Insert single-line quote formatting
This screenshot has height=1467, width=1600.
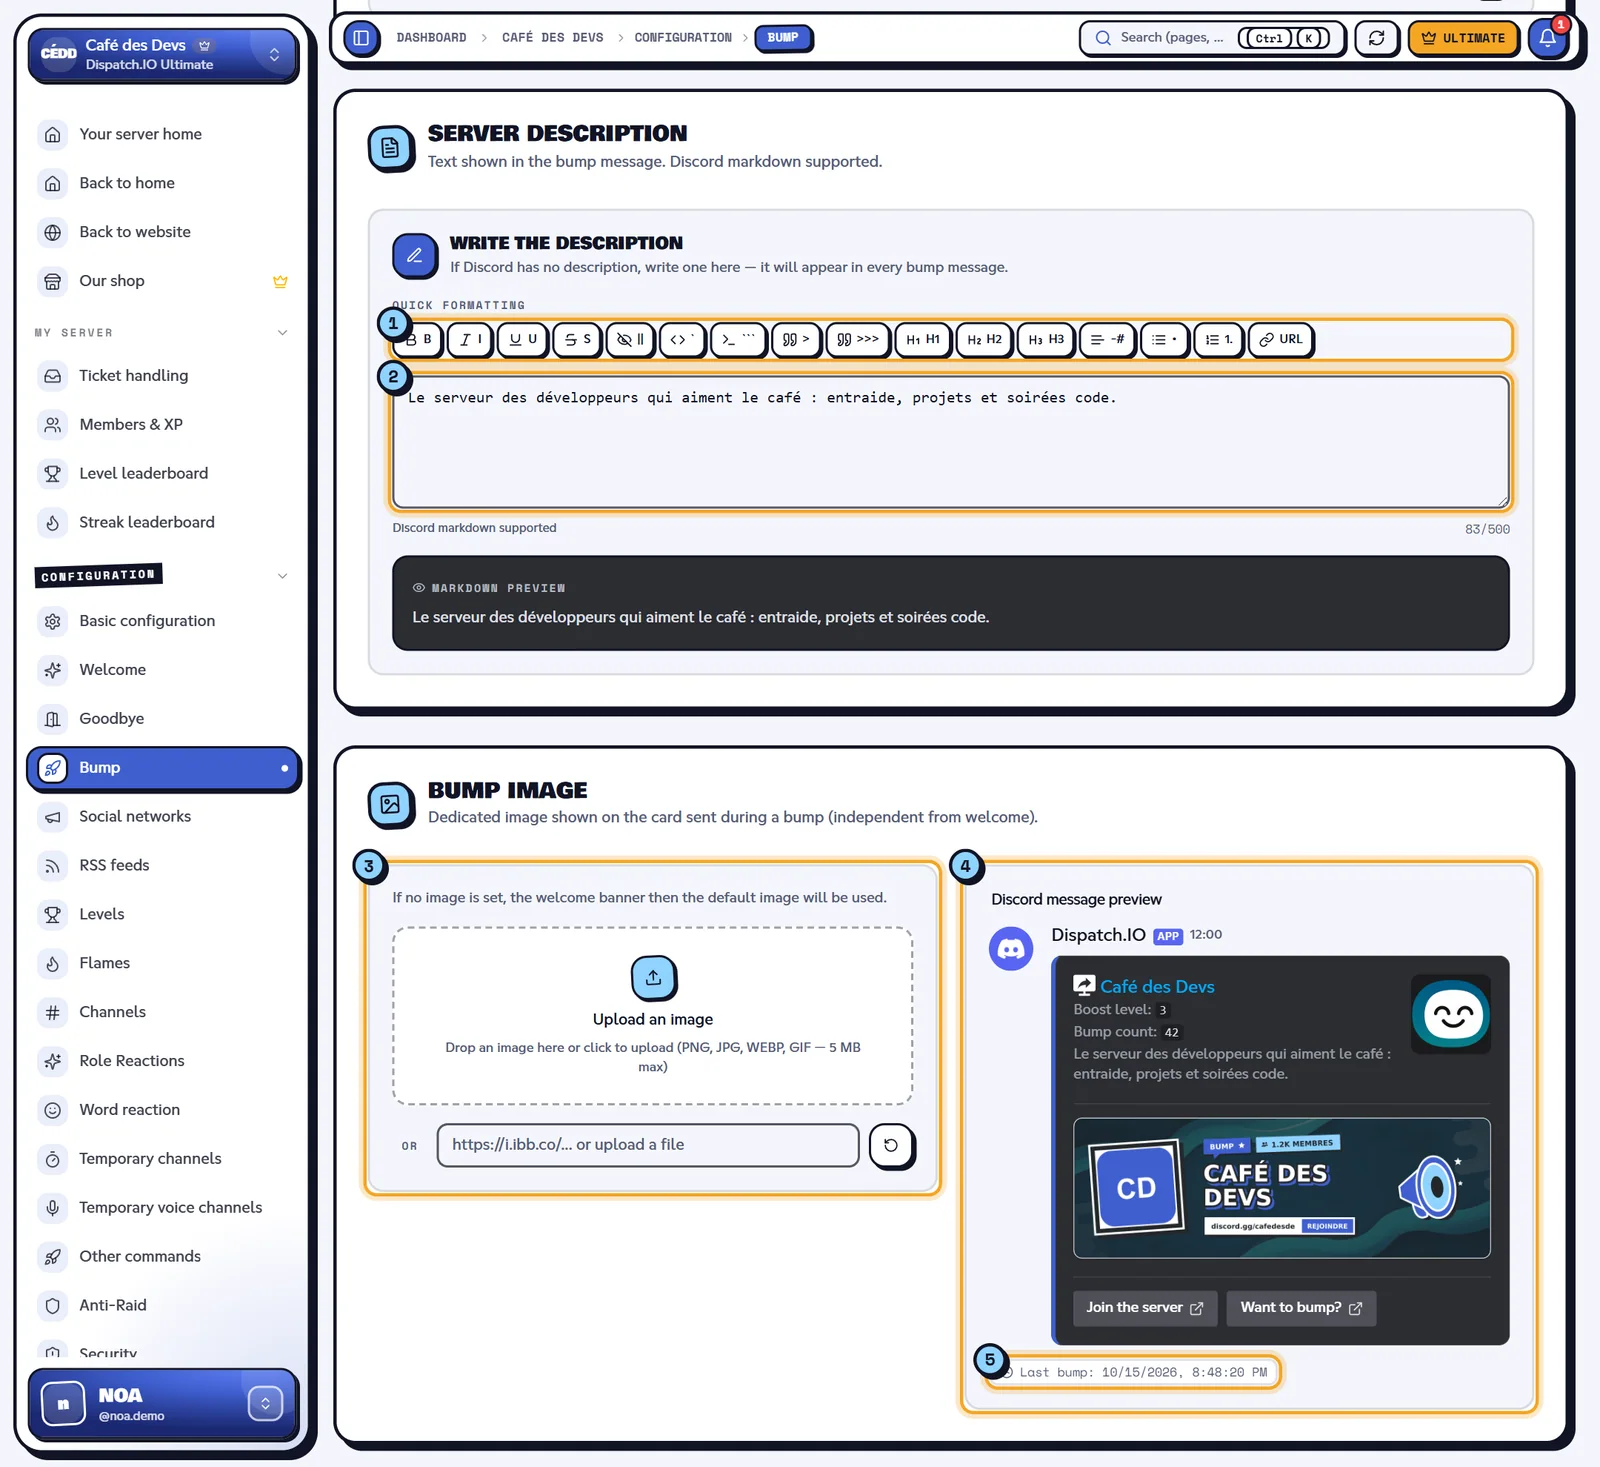click(796, 340)
